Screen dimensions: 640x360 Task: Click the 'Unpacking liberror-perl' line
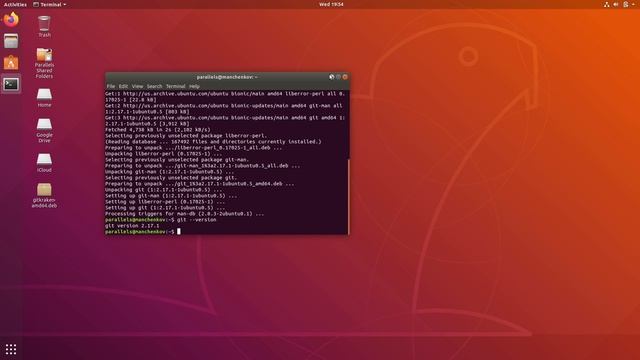[163, 154]
